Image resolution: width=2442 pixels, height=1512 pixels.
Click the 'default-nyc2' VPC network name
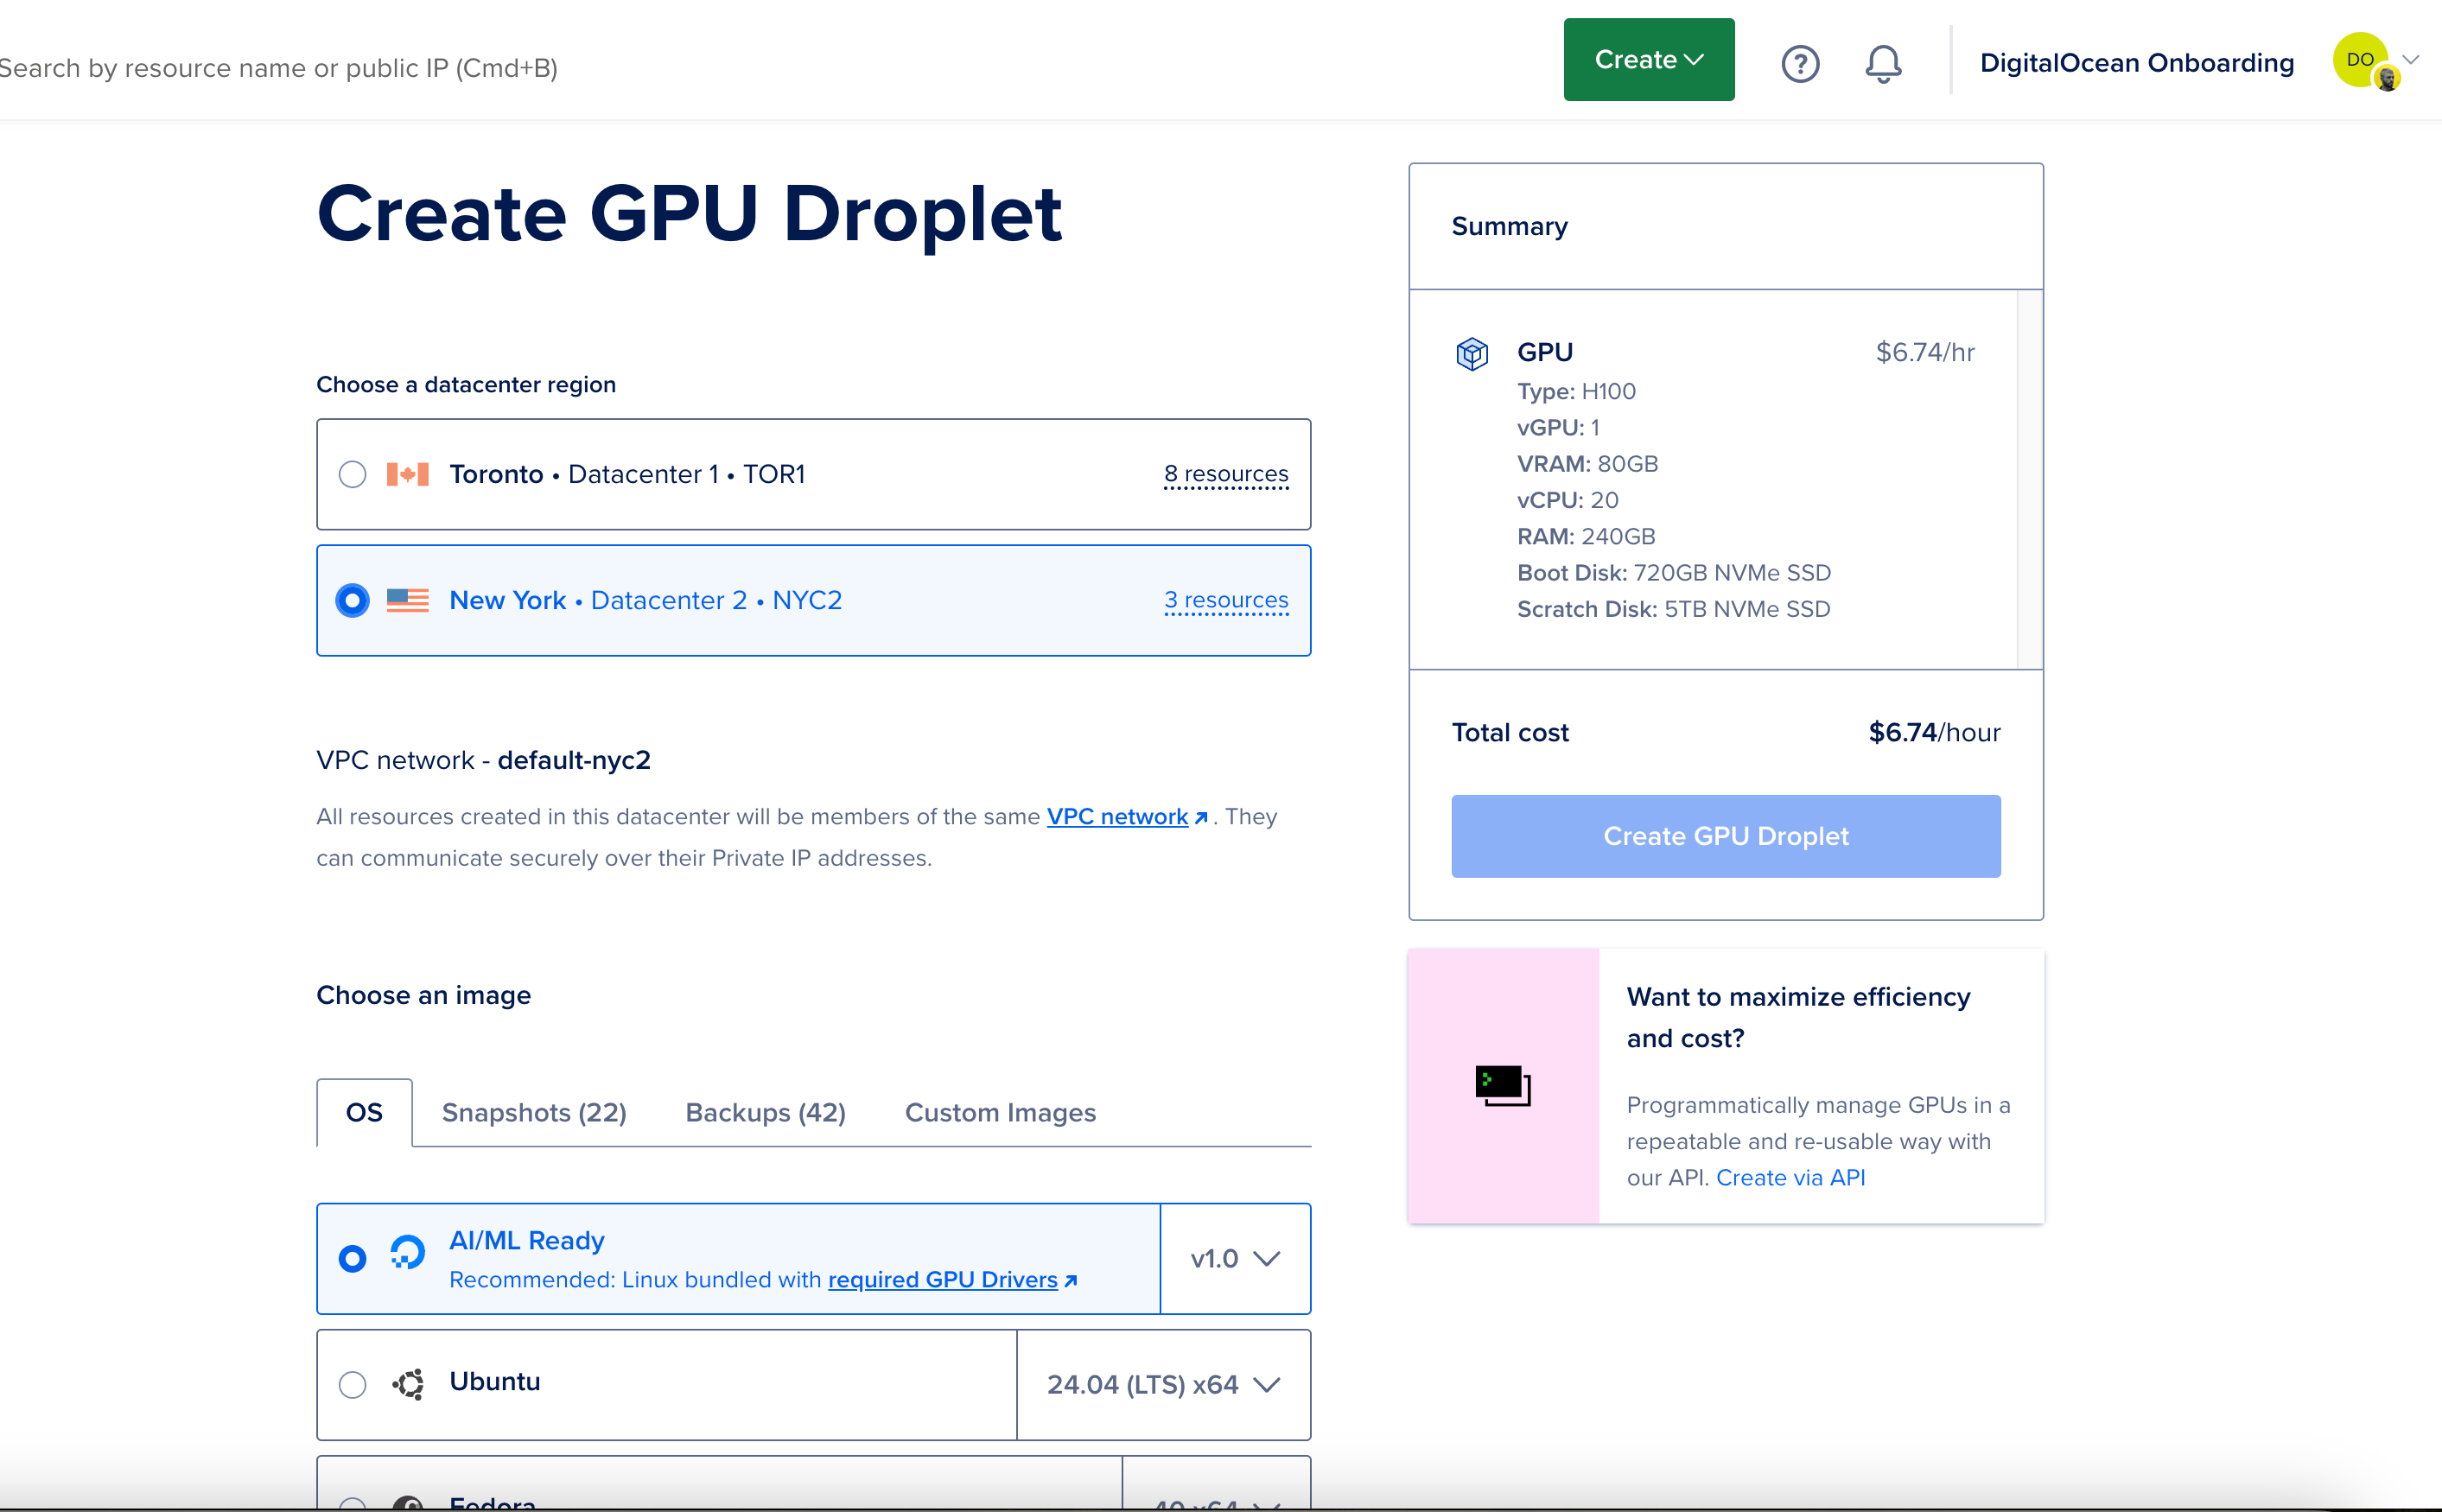pos(574,760)
